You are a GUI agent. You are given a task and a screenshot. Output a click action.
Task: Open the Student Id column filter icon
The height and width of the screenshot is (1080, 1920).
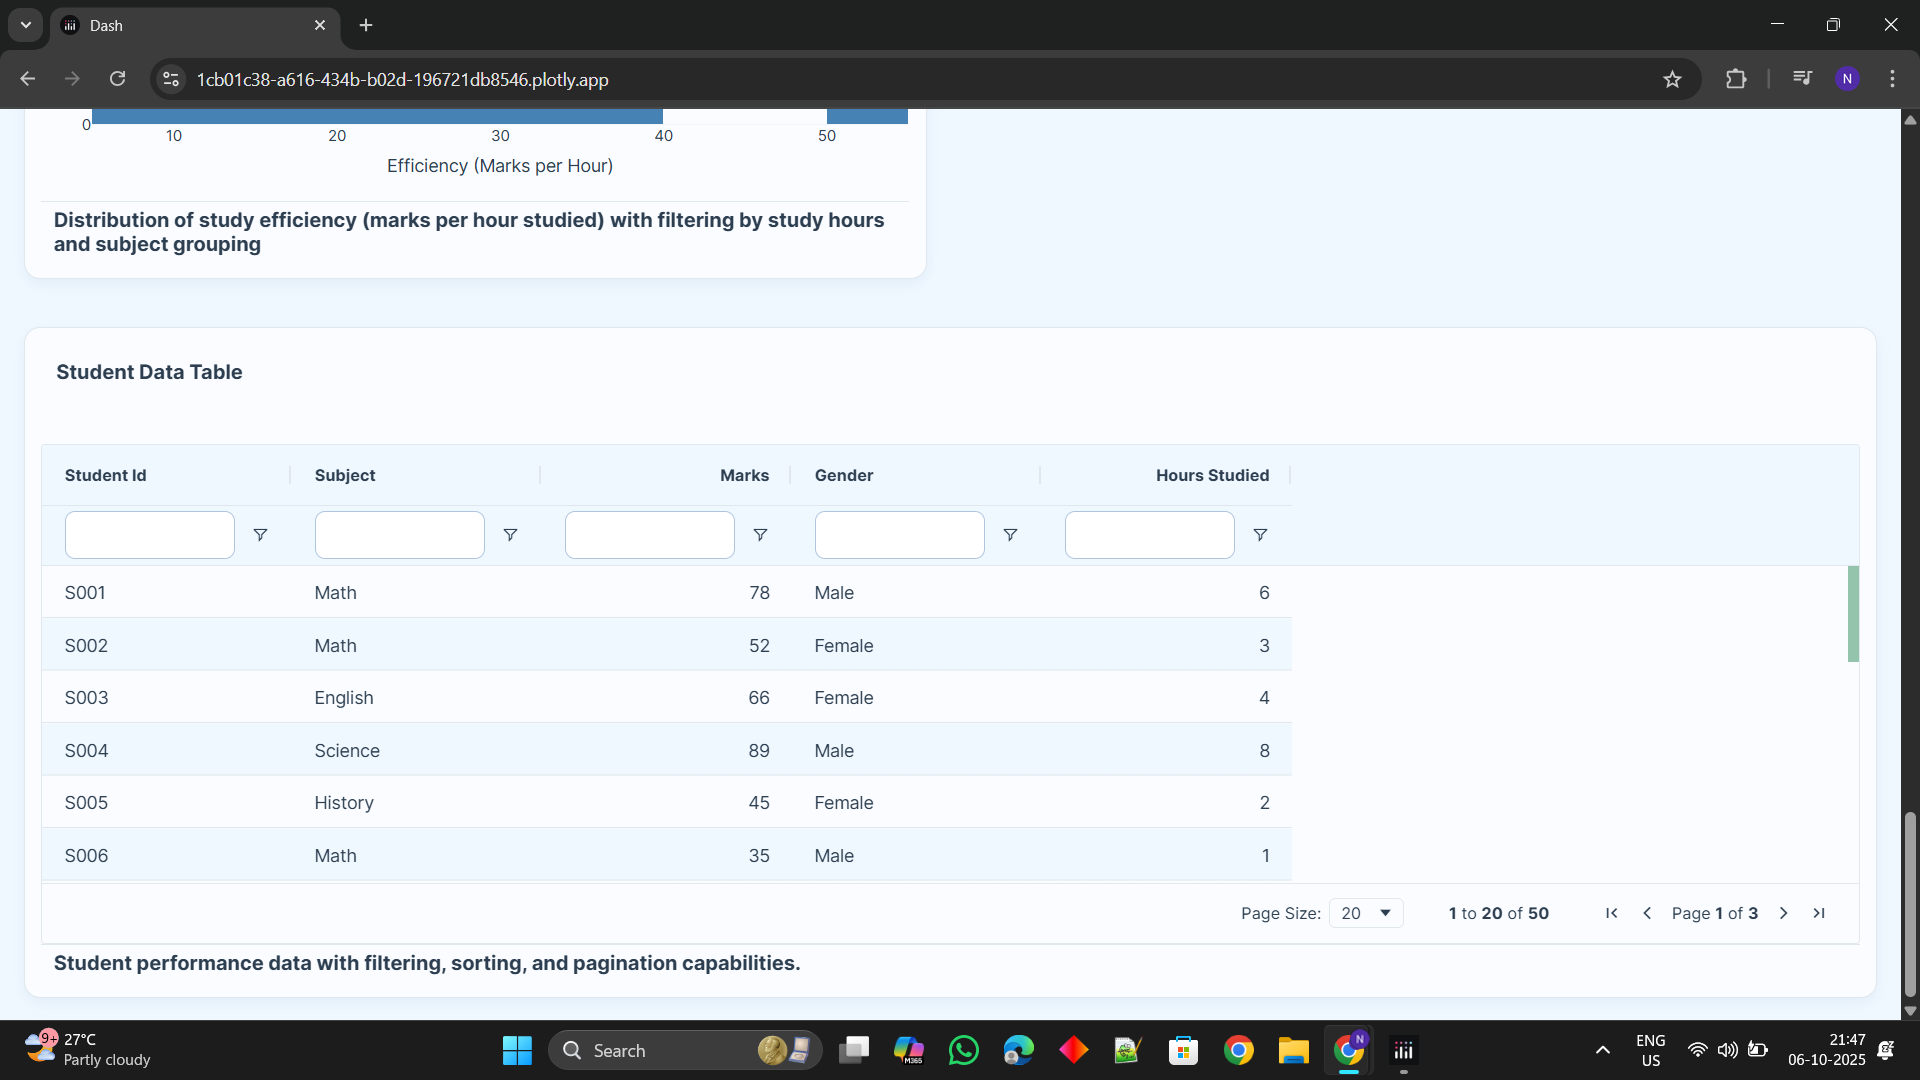point(260,535)
